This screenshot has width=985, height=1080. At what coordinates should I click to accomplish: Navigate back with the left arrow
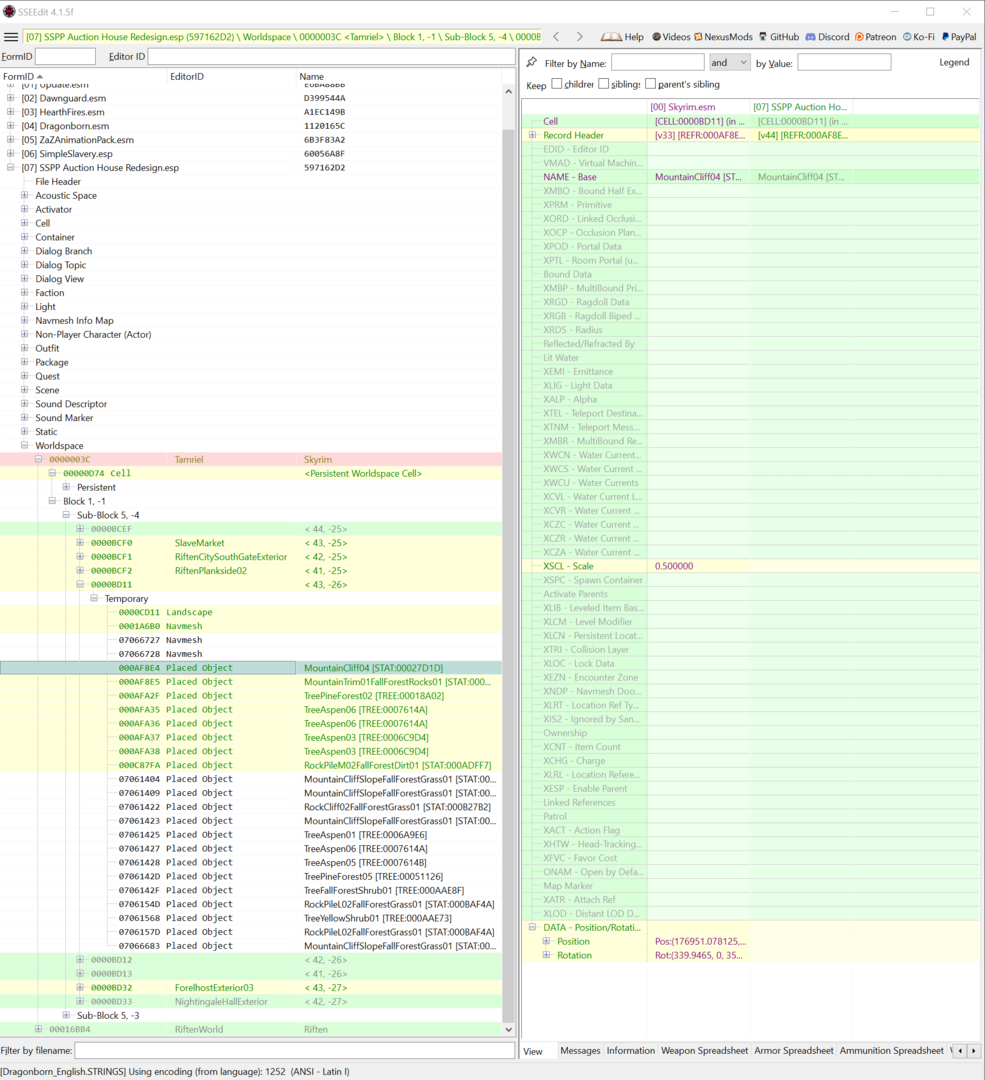pyautogui.click(x=557, y=37)
